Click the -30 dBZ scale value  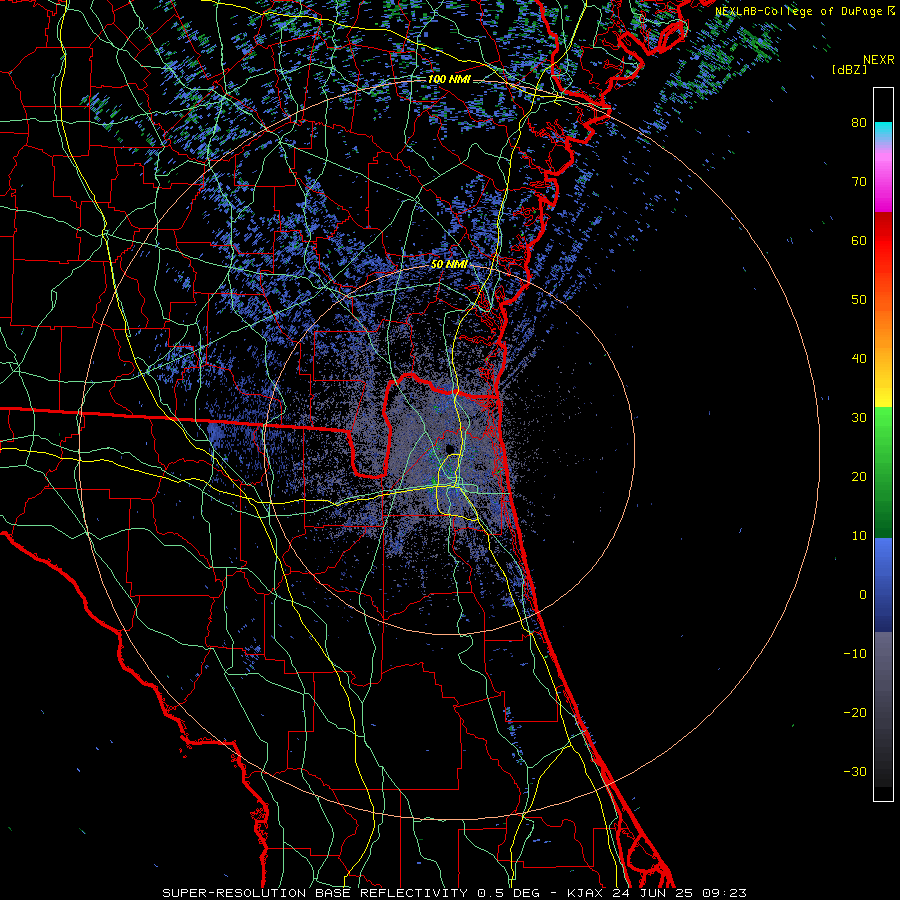[855, 773]
